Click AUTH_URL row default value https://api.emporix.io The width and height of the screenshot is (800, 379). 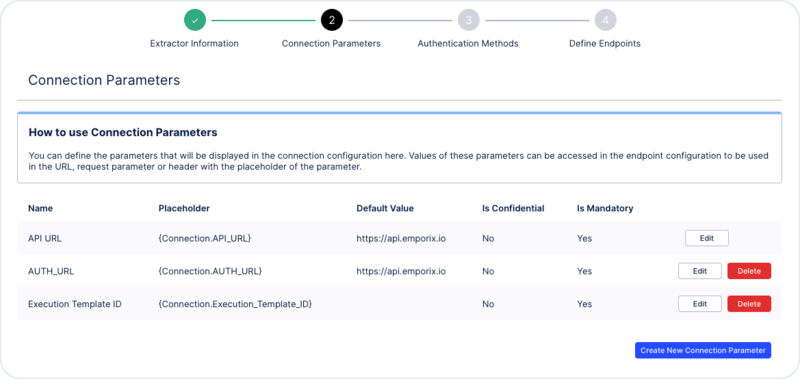[x=401, y=271]
